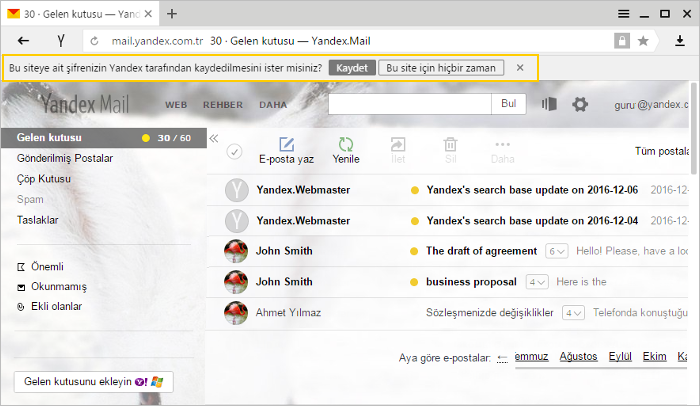Expand the 4-message Sözleşmenizde değişiklikler thread
The width and height of the screenshot is (700, 406).
click(573, 313)
